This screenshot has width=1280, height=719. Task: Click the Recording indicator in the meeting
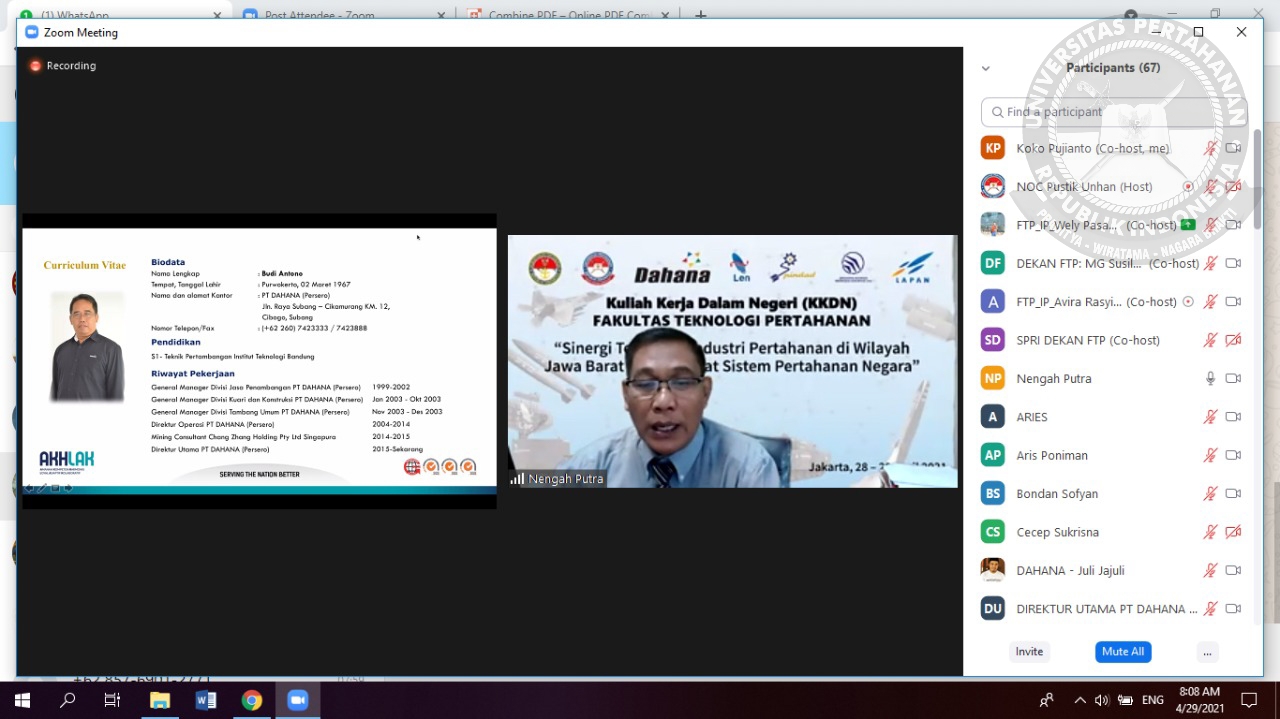click(62, 66)
